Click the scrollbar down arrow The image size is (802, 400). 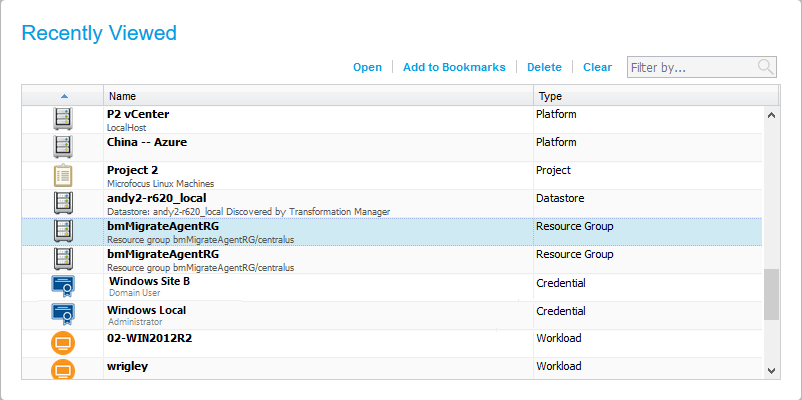pos(770,370)
